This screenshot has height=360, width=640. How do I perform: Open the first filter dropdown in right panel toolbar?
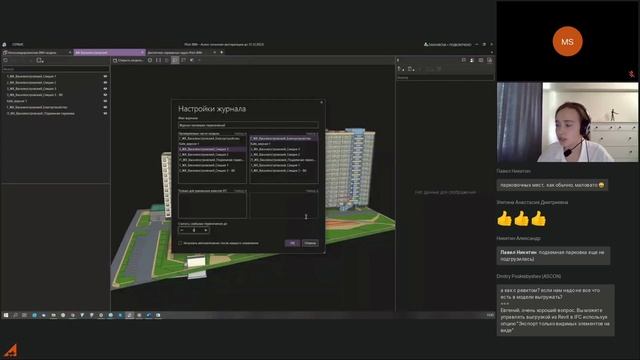pyautogui.click(x=401, y=69)
